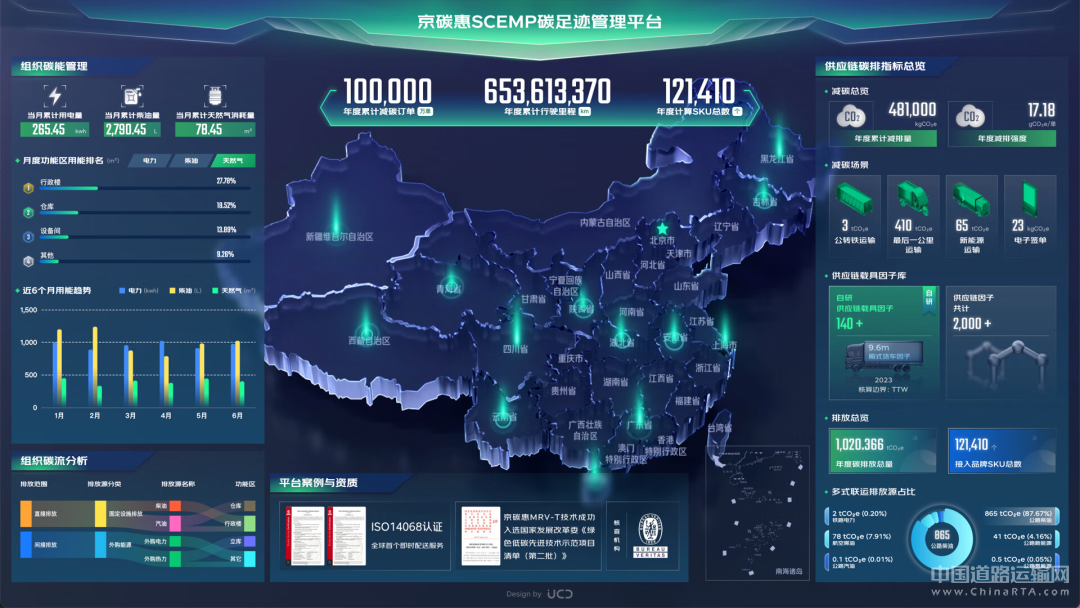
Task: Click the 最后一公里运输 tricycle icon
Action: click(x=913, y=198)
